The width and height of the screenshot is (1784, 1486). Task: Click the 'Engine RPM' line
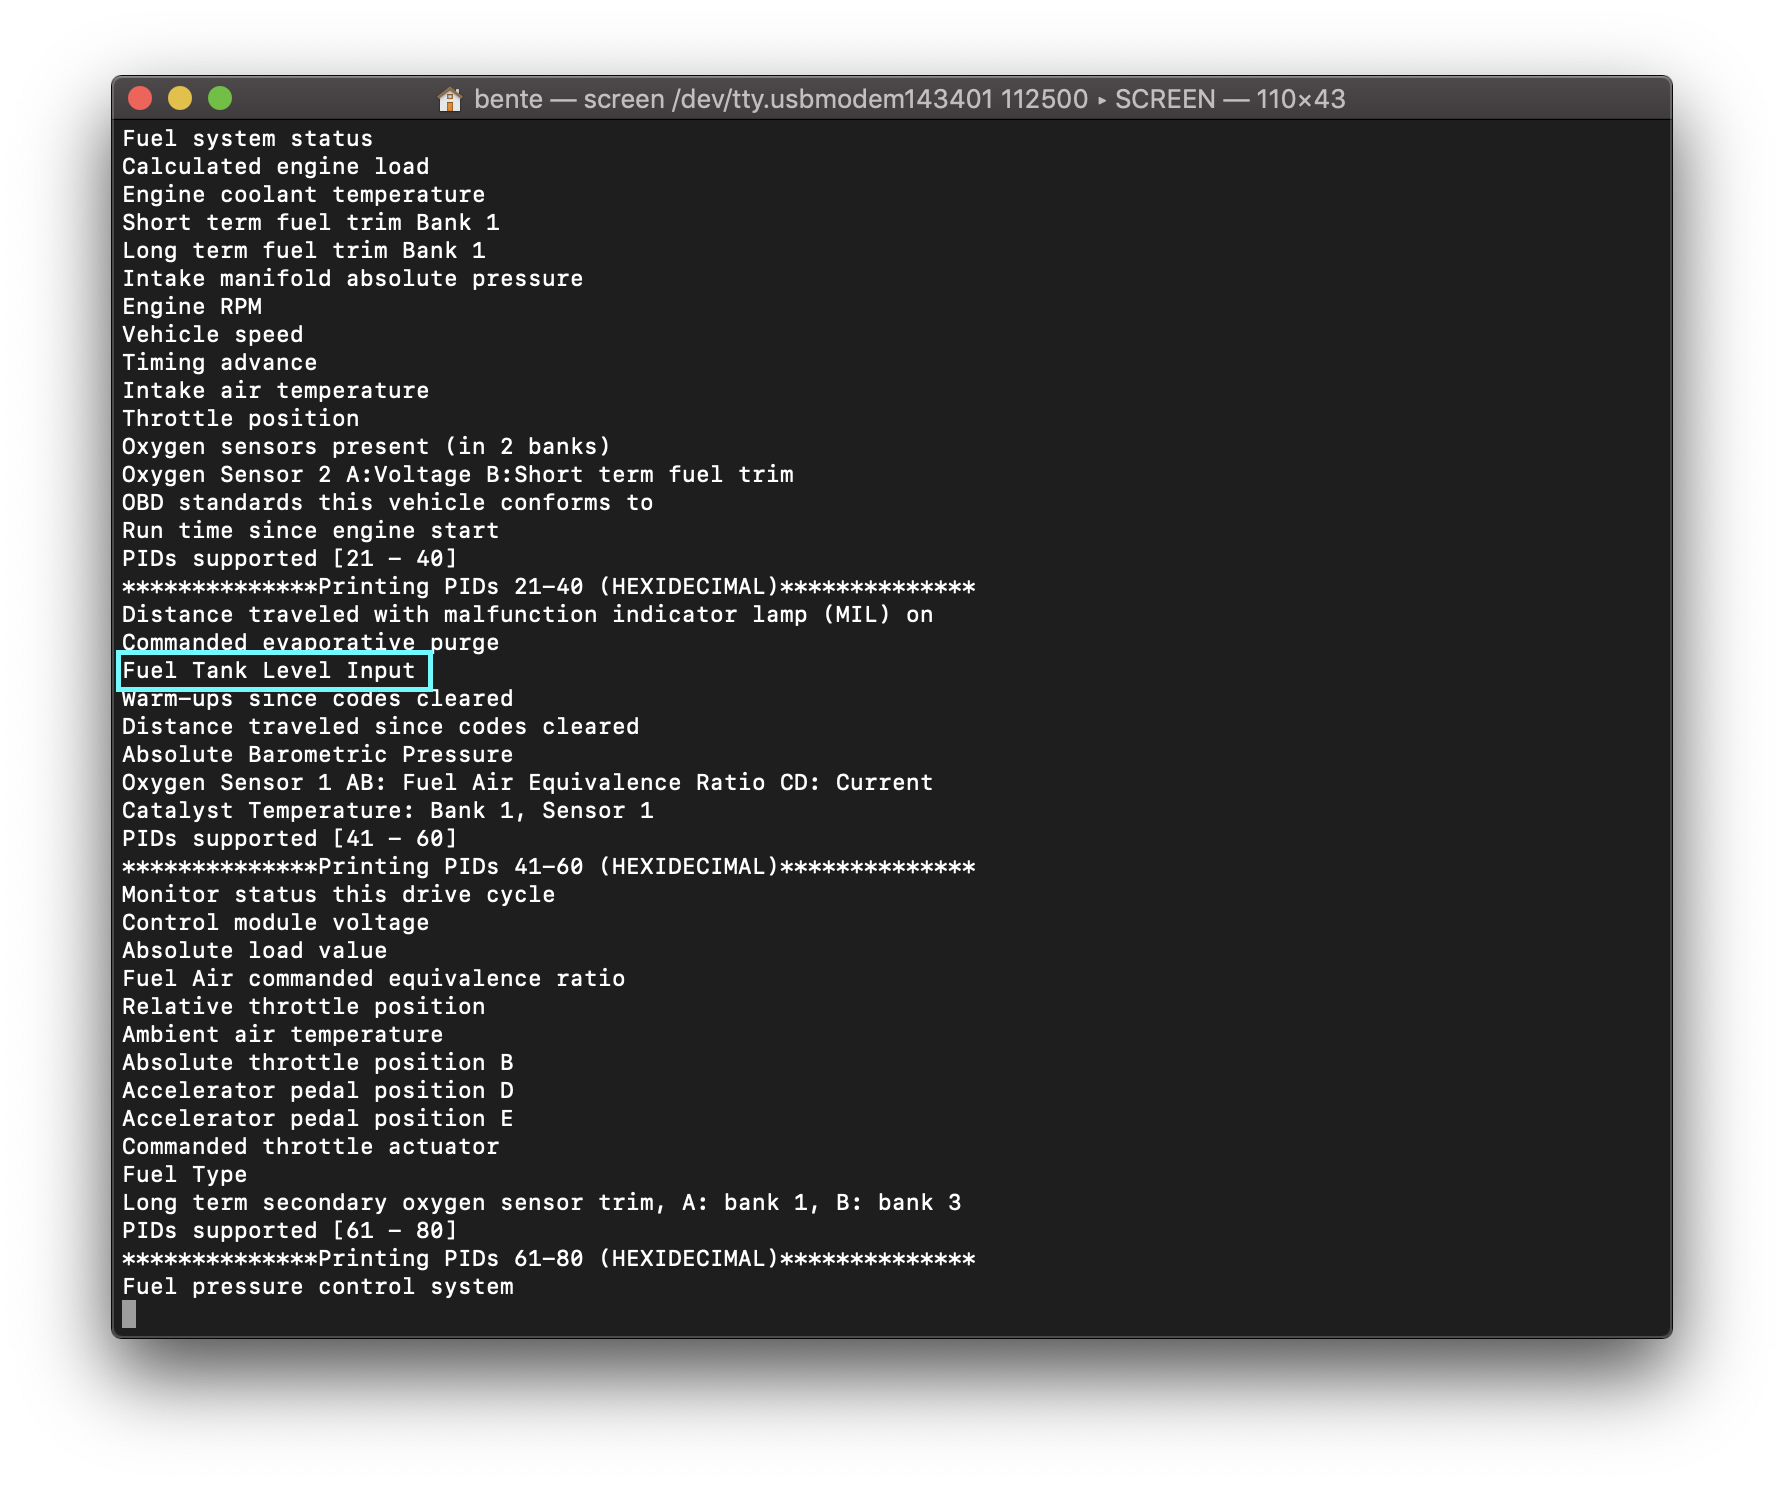click(192, 307)
